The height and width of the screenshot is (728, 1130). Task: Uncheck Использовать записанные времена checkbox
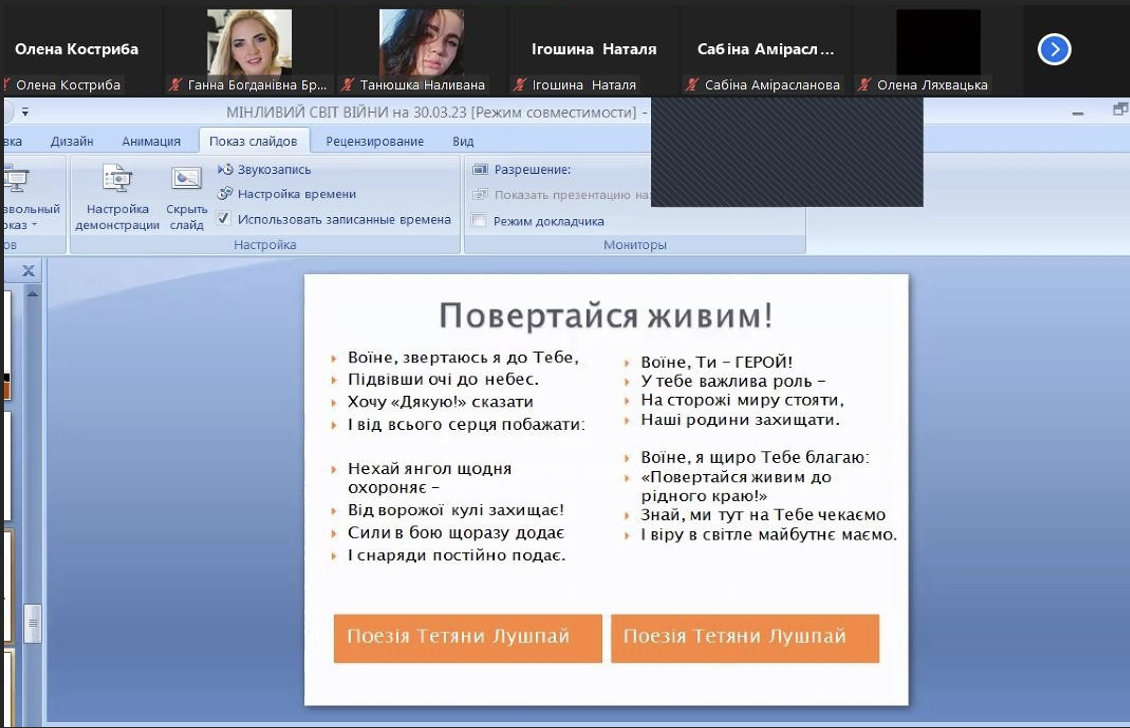pyautogui.click(x=224, y=219)
